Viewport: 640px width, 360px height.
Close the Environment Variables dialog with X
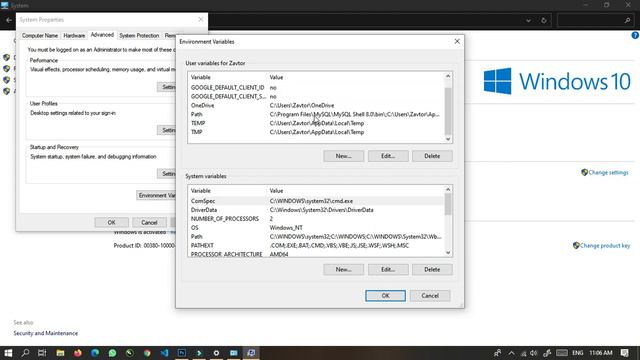[457, 41]
